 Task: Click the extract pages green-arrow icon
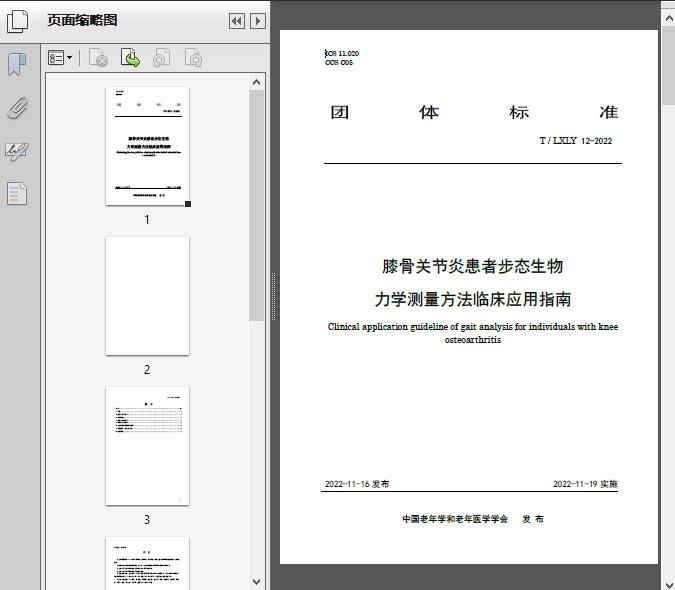coord(130,58)
